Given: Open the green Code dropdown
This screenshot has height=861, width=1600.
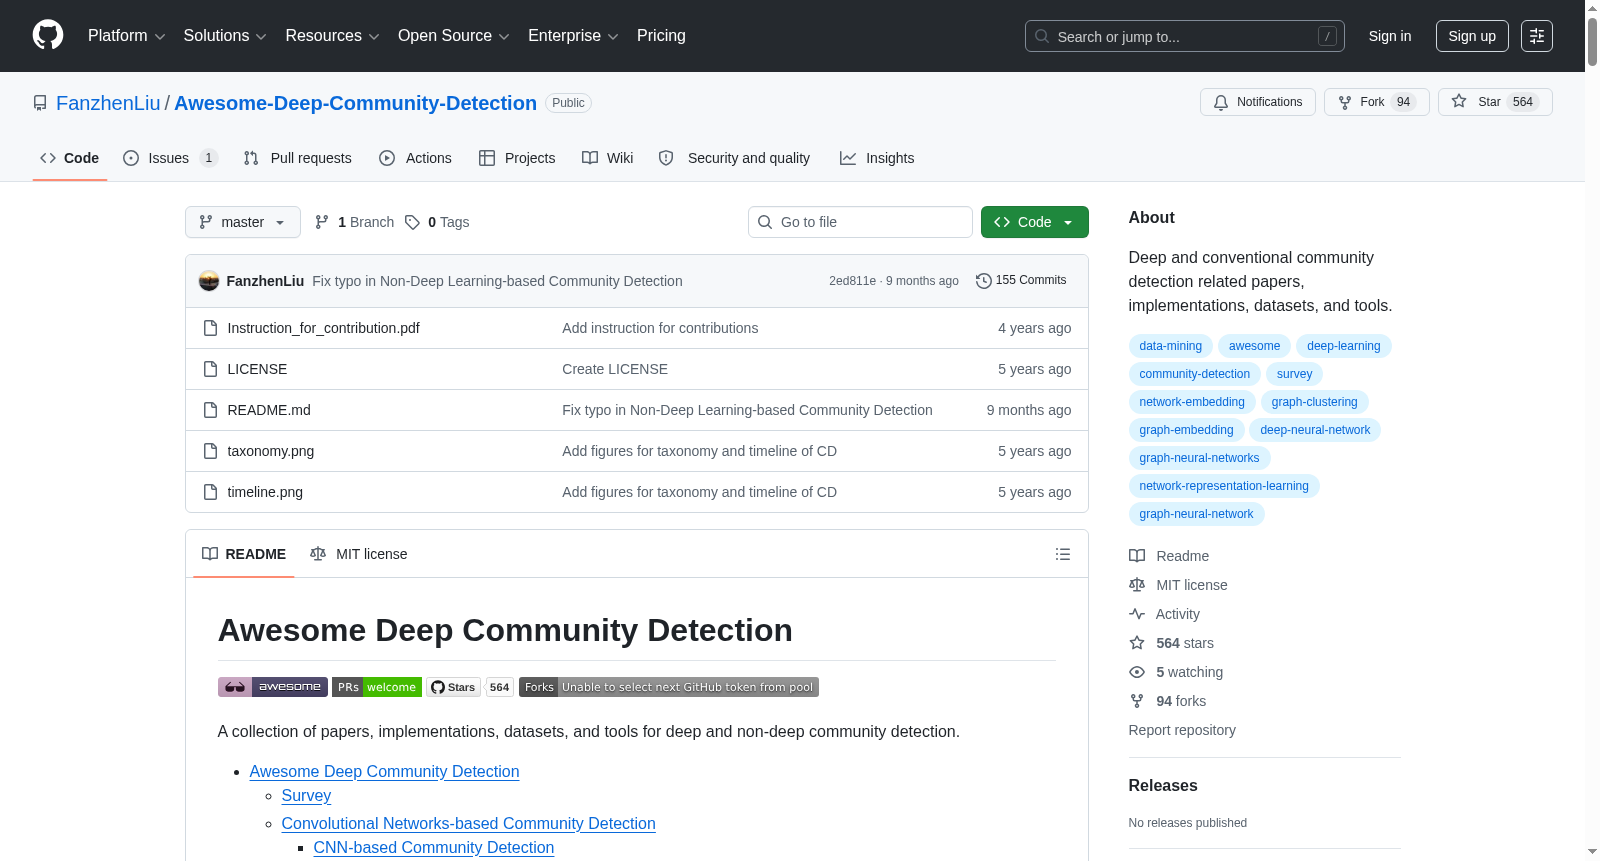Looking at the screenshot, I should pyautogui.click(x=1035, y=222).
